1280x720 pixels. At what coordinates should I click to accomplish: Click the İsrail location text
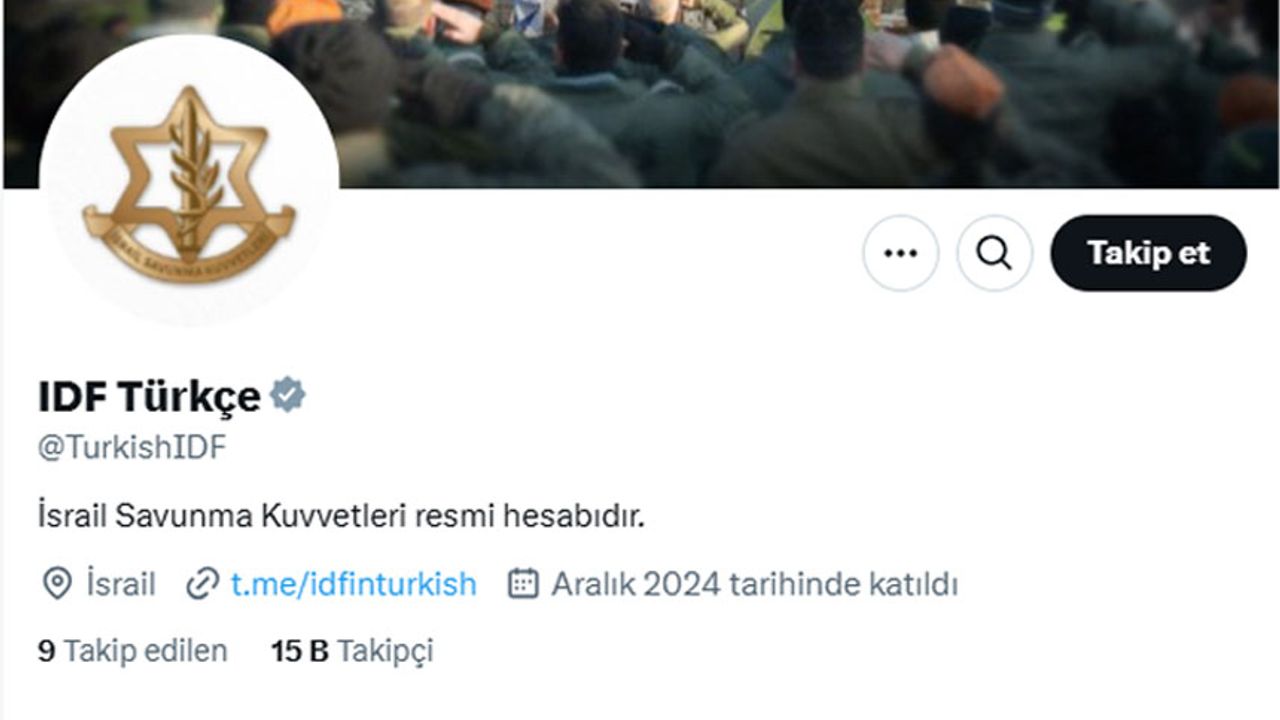coord(121,584)
